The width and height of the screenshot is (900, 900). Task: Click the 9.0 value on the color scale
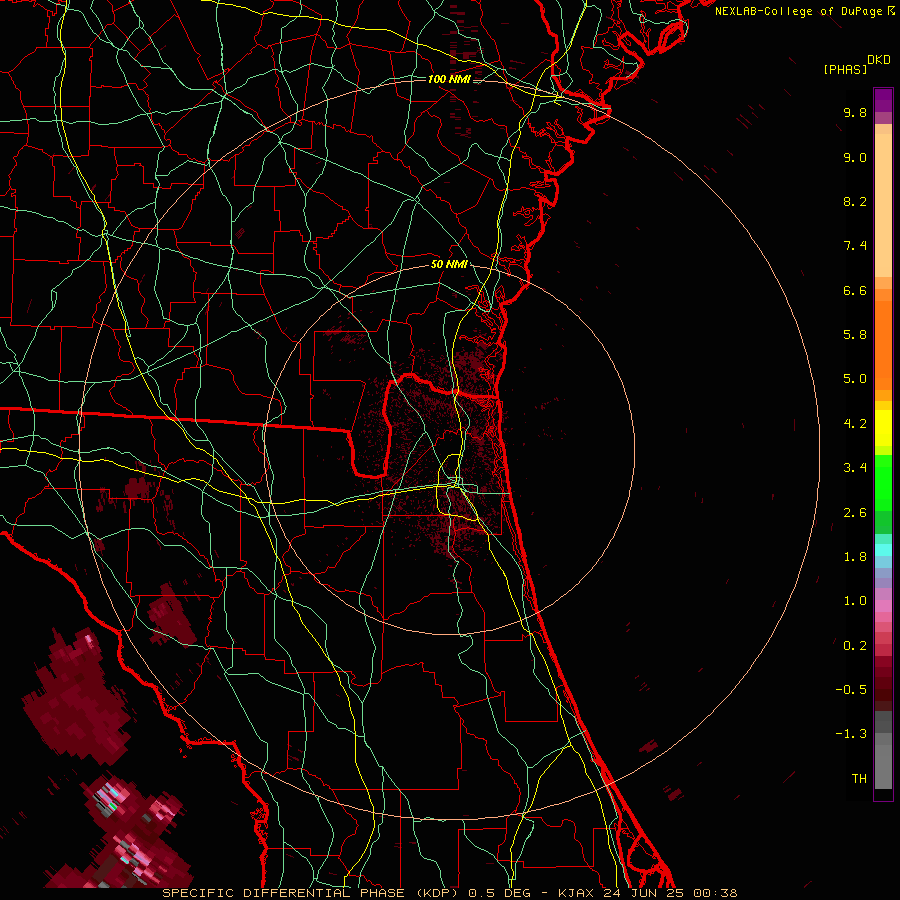tap(855, 157)
